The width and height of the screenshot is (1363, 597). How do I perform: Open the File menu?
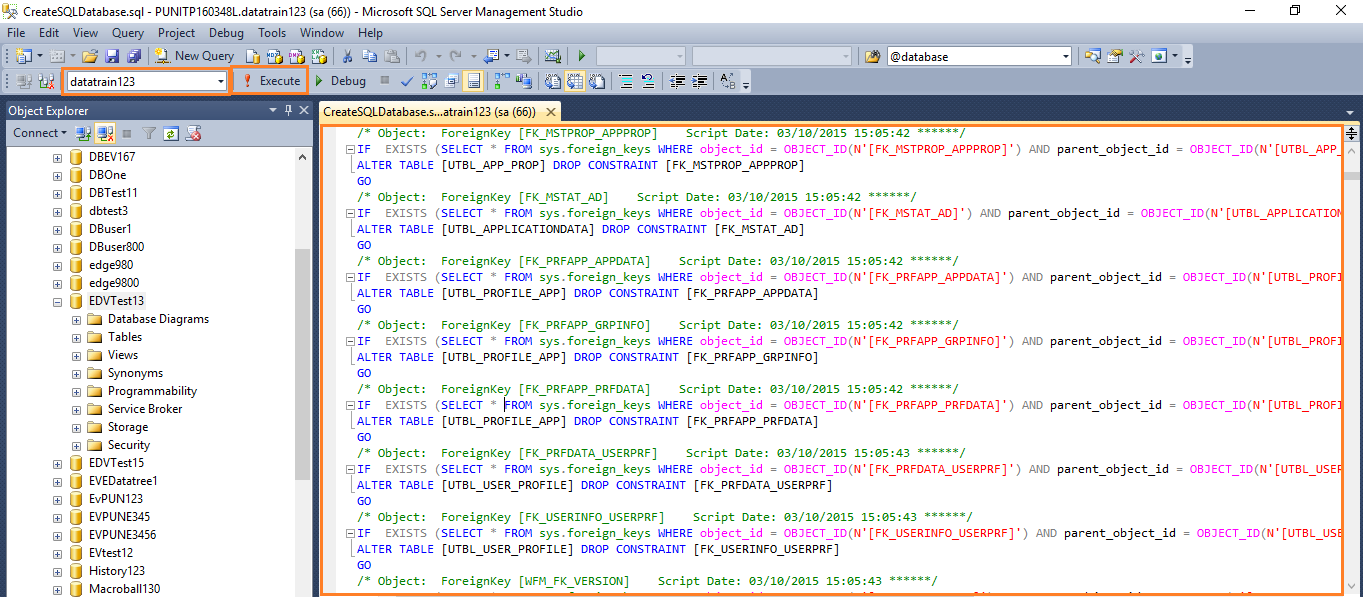[x=16, y=32]
